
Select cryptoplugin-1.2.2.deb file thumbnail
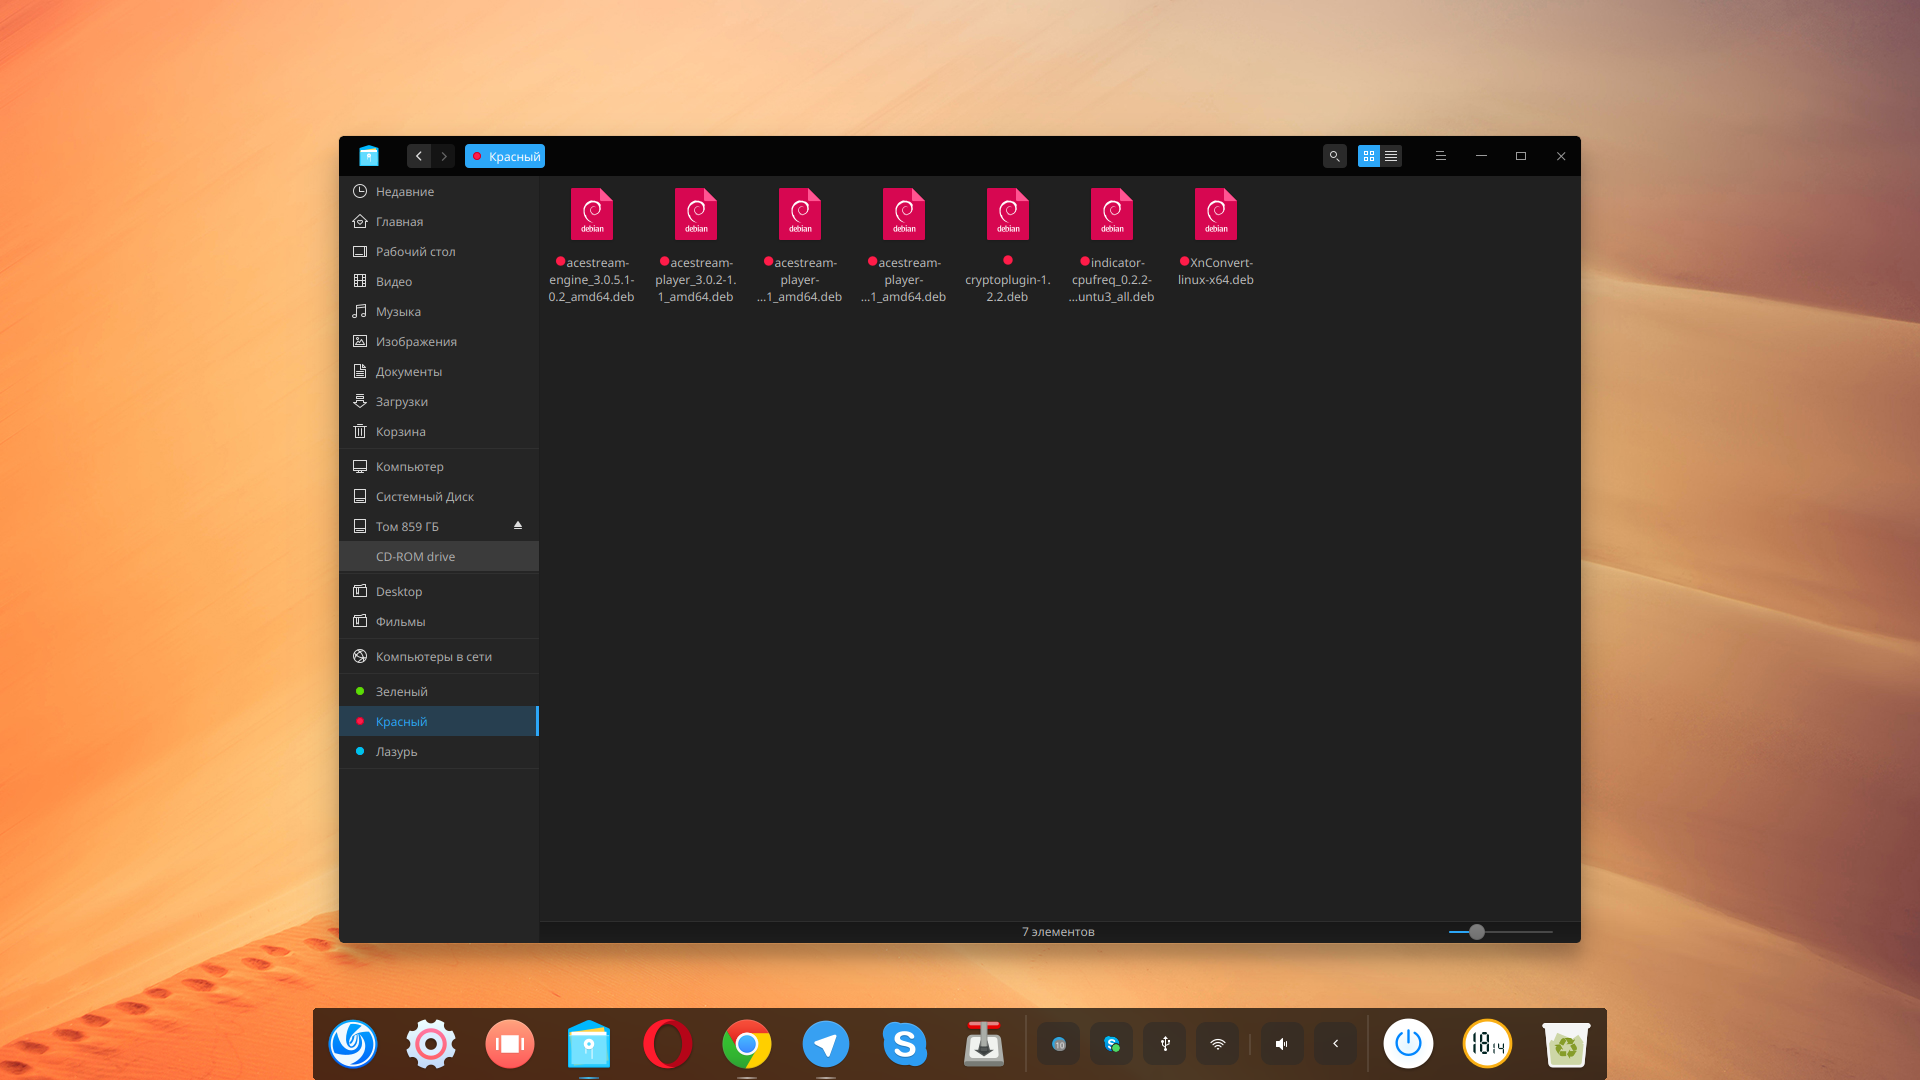coord(1007,212)
